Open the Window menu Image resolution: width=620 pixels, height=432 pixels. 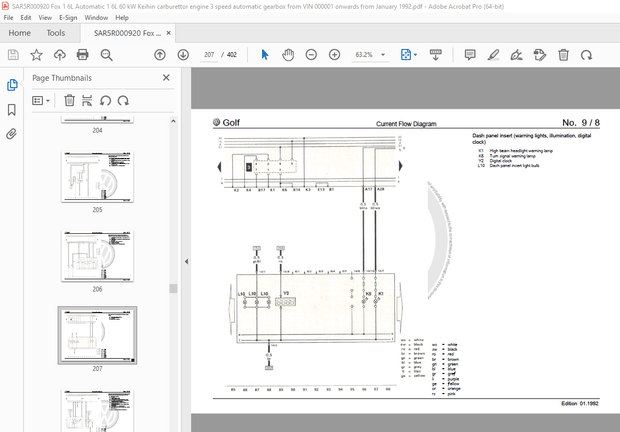tap(96, 18)
